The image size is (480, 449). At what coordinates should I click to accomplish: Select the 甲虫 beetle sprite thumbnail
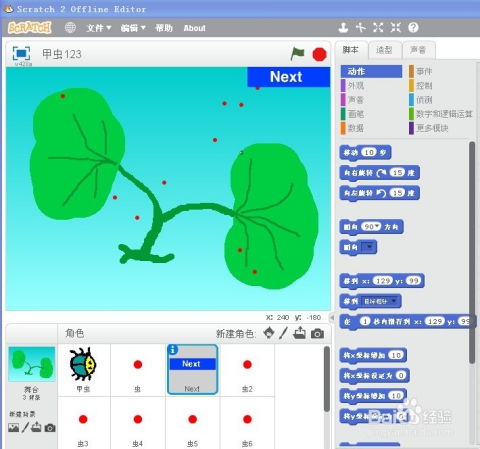click(83, 368)
